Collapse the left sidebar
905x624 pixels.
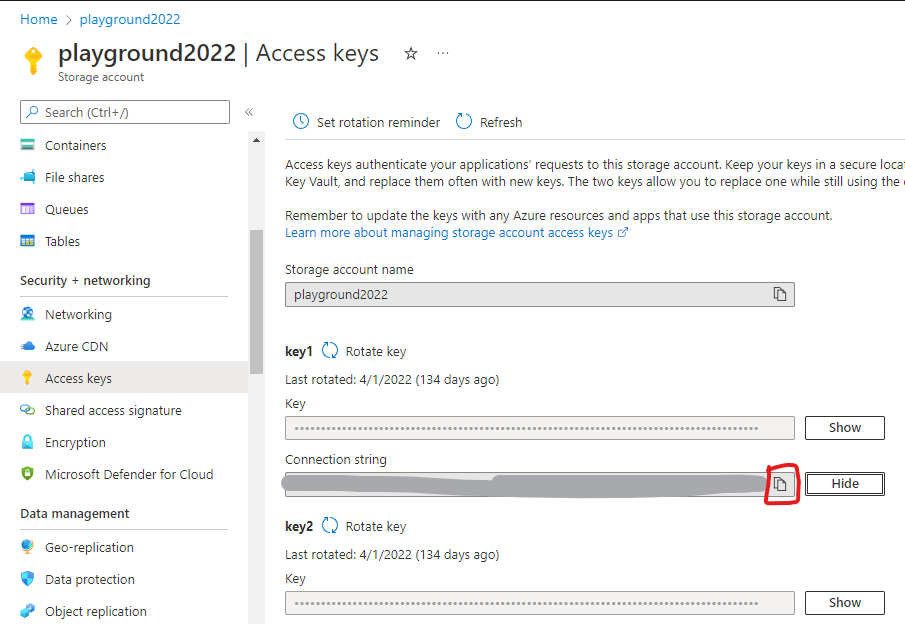click(x=248, y=112)
